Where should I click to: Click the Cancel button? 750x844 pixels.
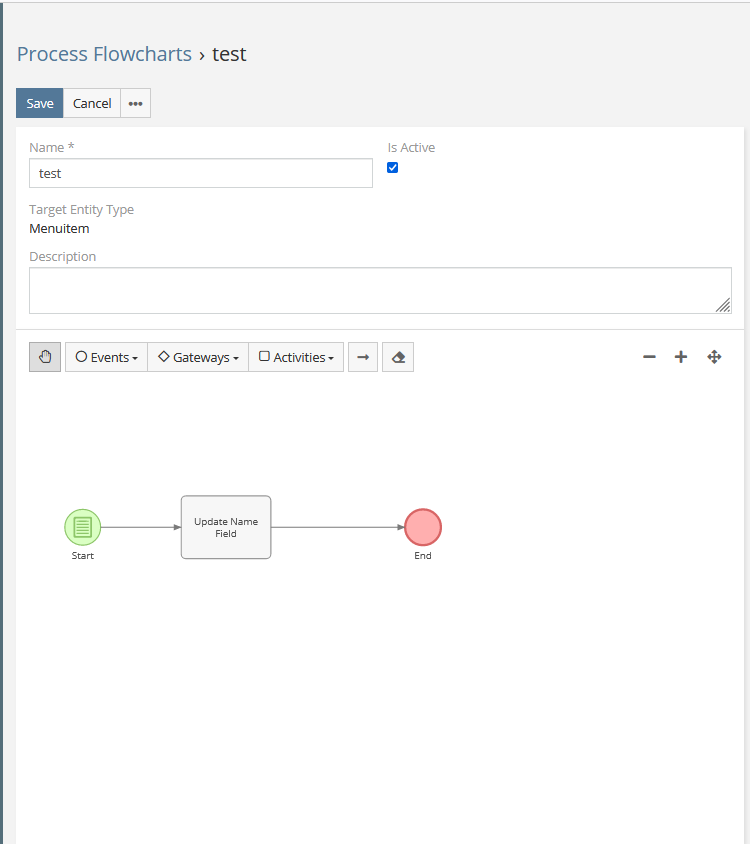[92, 103]
